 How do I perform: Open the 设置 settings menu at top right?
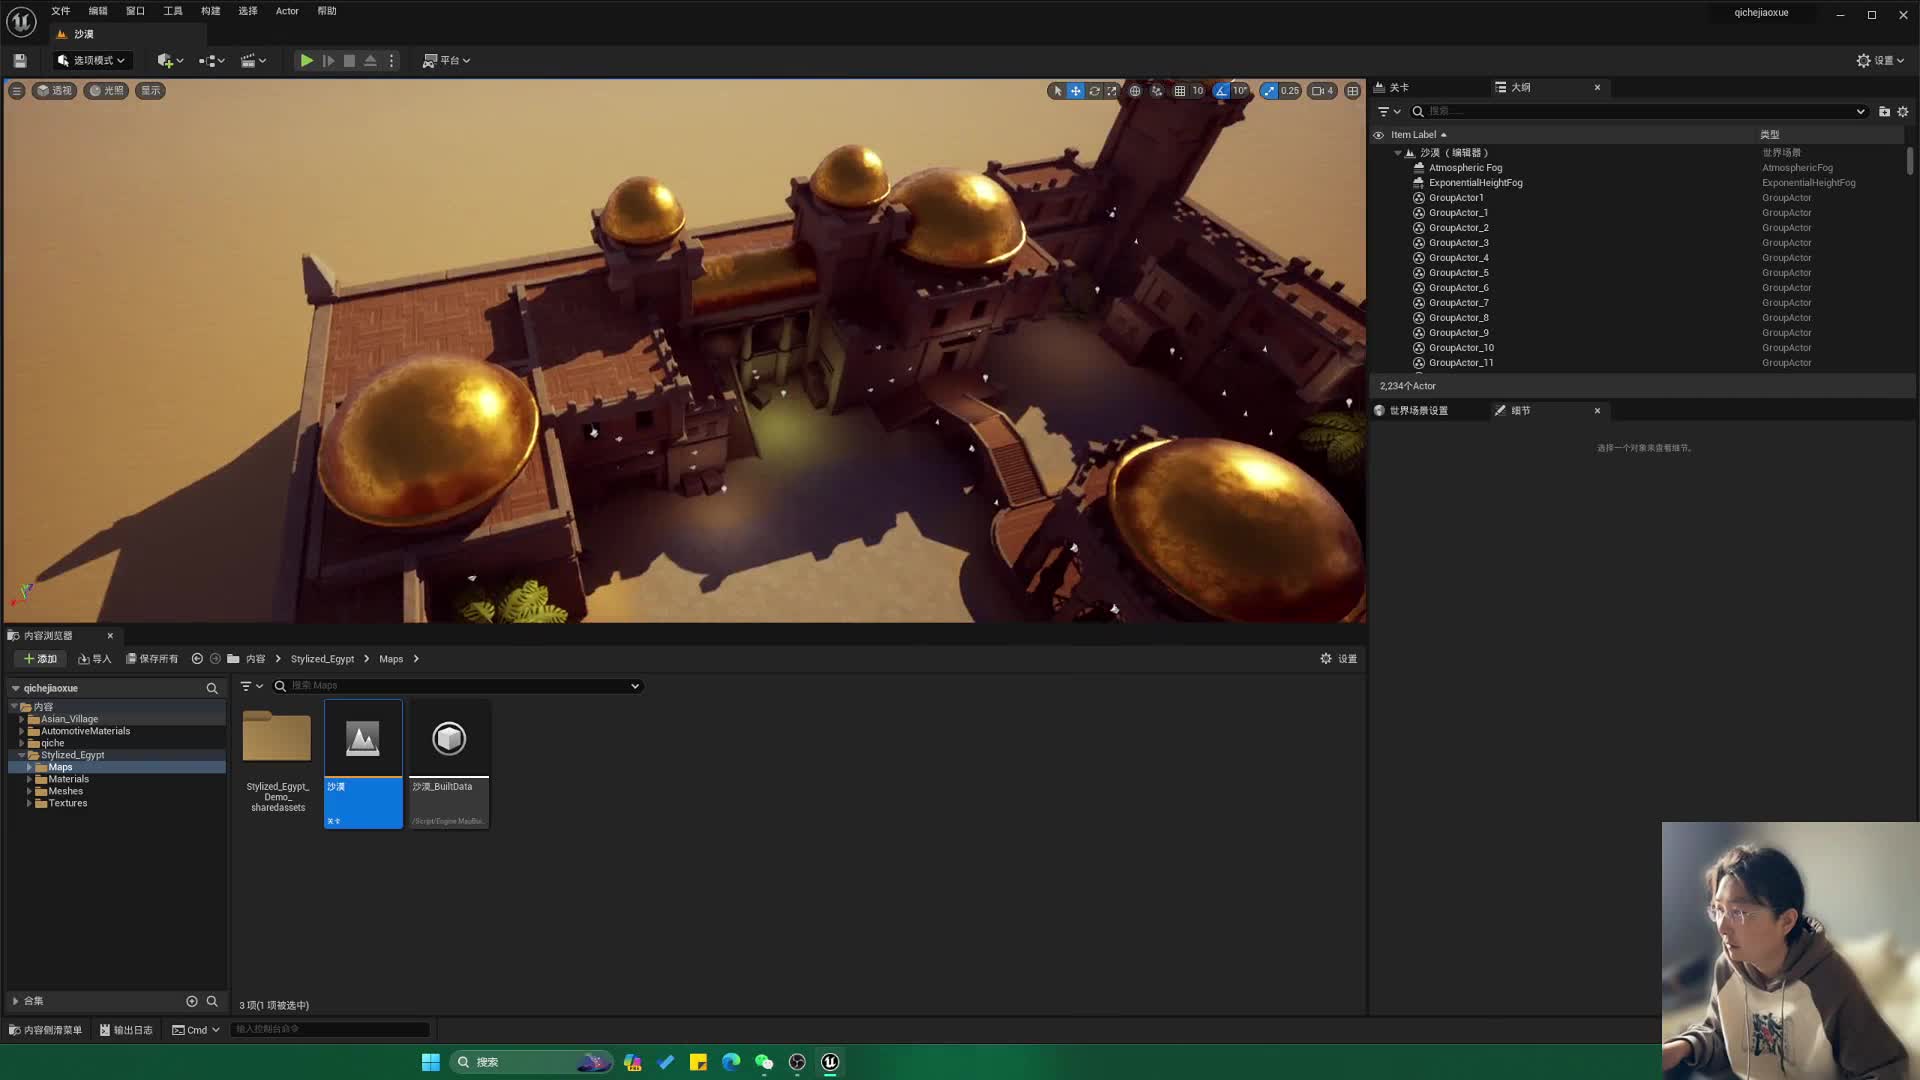tap(1880, 61)
